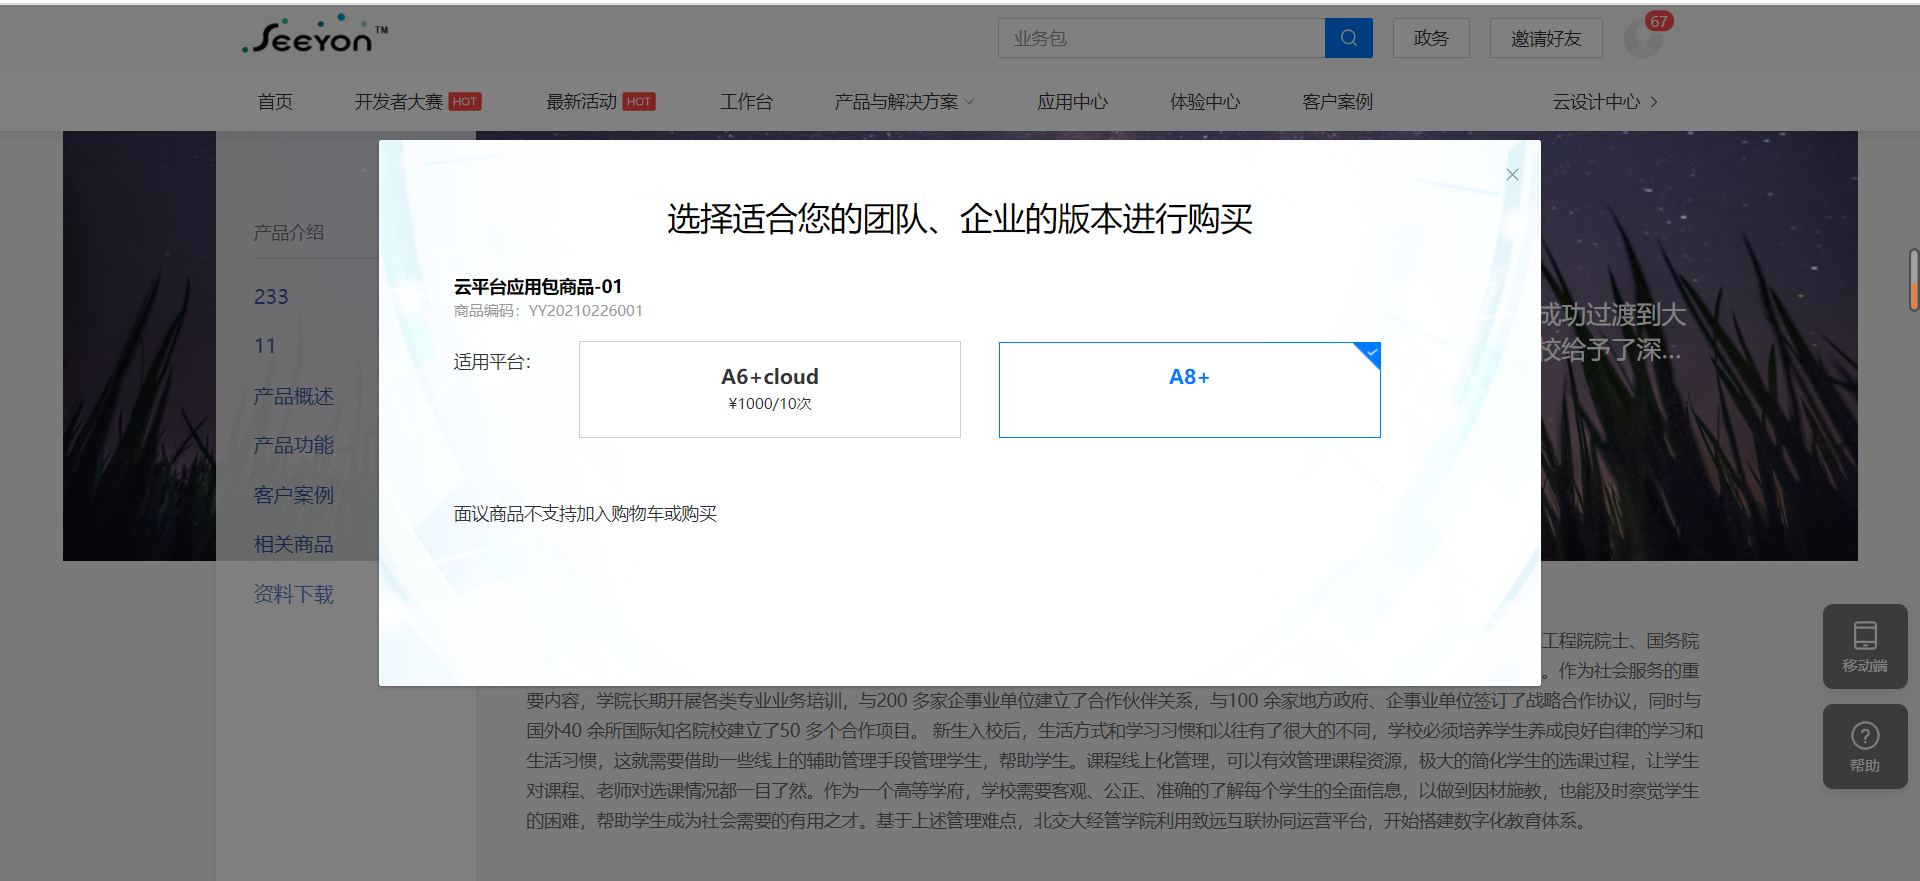Screen dimensions: 1920x881
Task: Jump to 产品功能 in sidebar
Action: [294, 445]
